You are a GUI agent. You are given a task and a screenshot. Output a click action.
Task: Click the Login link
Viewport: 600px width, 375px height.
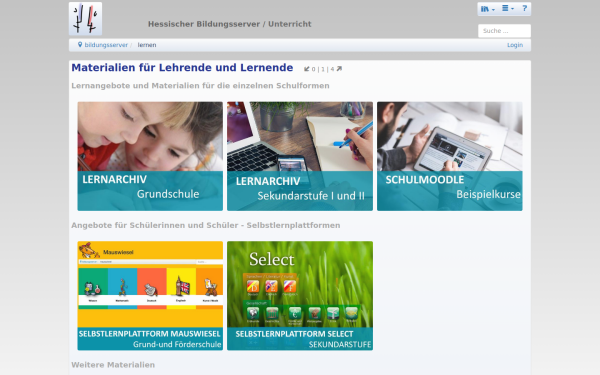coord(515,45)
